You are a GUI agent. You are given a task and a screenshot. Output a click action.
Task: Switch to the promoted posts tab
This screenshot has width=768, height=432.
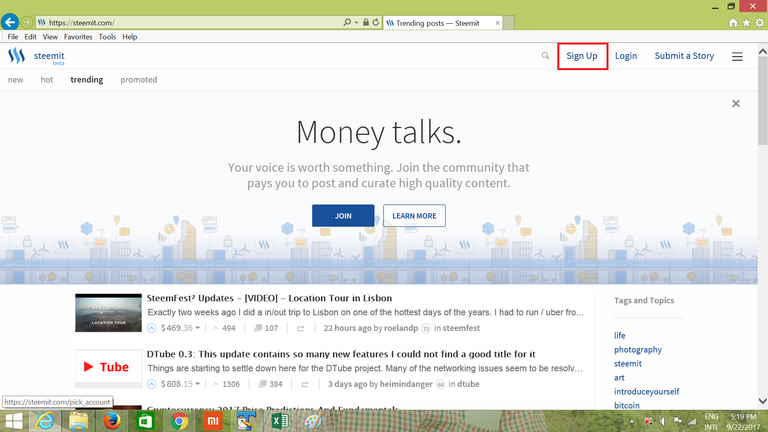click(139, 80)
